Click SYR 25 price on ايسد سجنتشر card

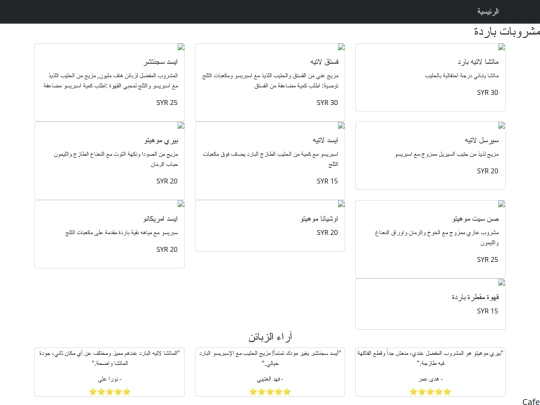click(167, 103)
